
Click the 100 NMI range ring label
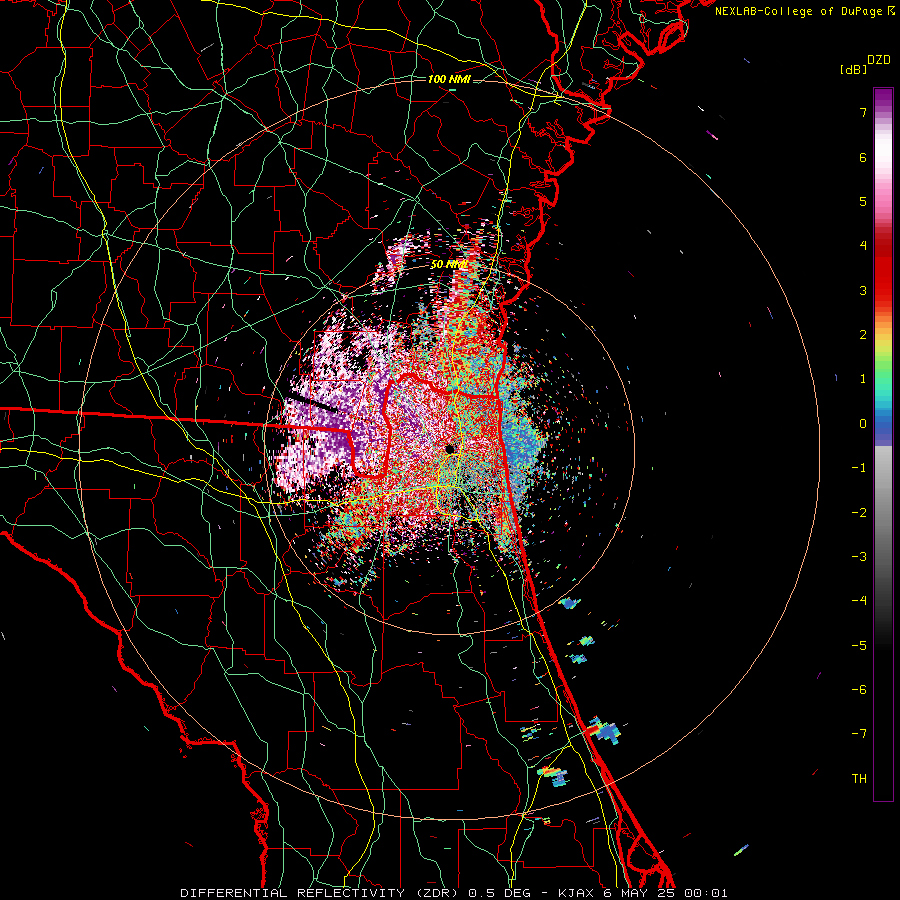coord(449,79)
